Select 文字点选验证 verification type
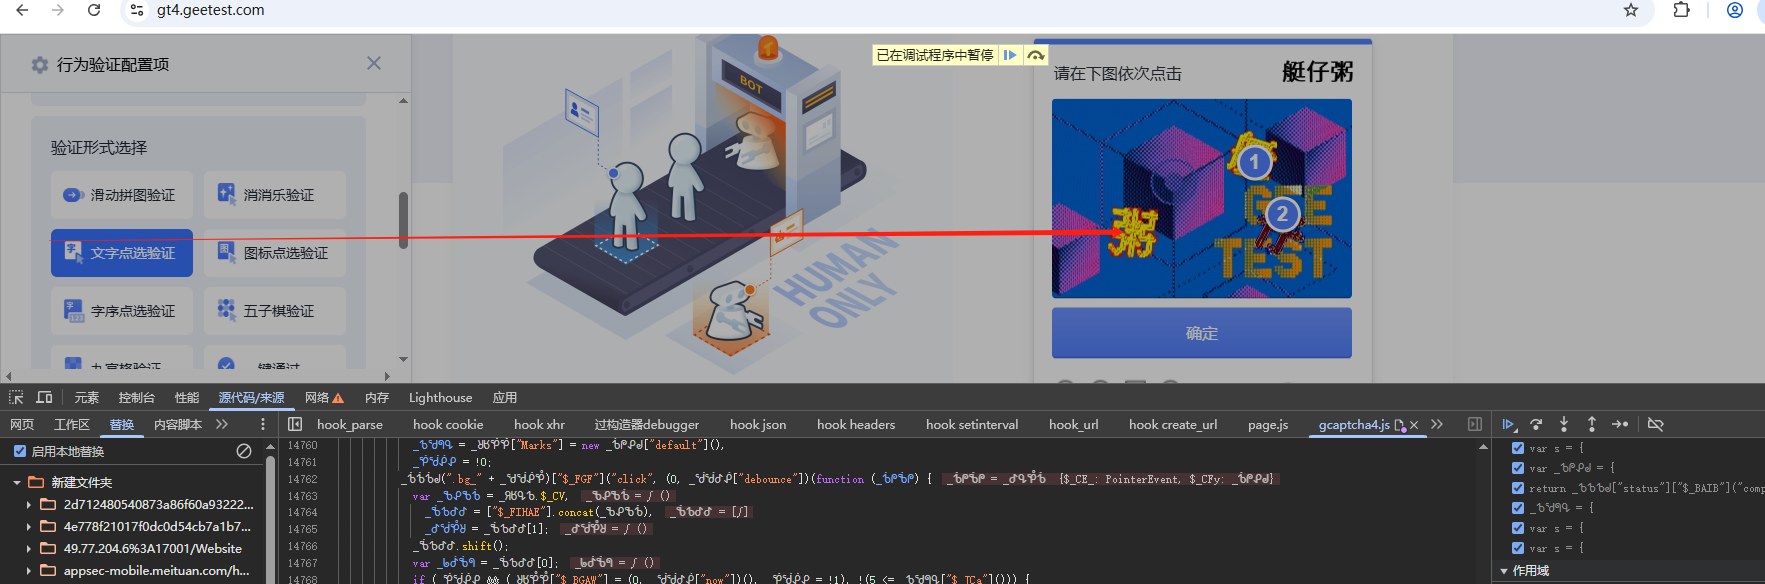The width and height of the screenshot is (1765, 584). click(122, 253)
